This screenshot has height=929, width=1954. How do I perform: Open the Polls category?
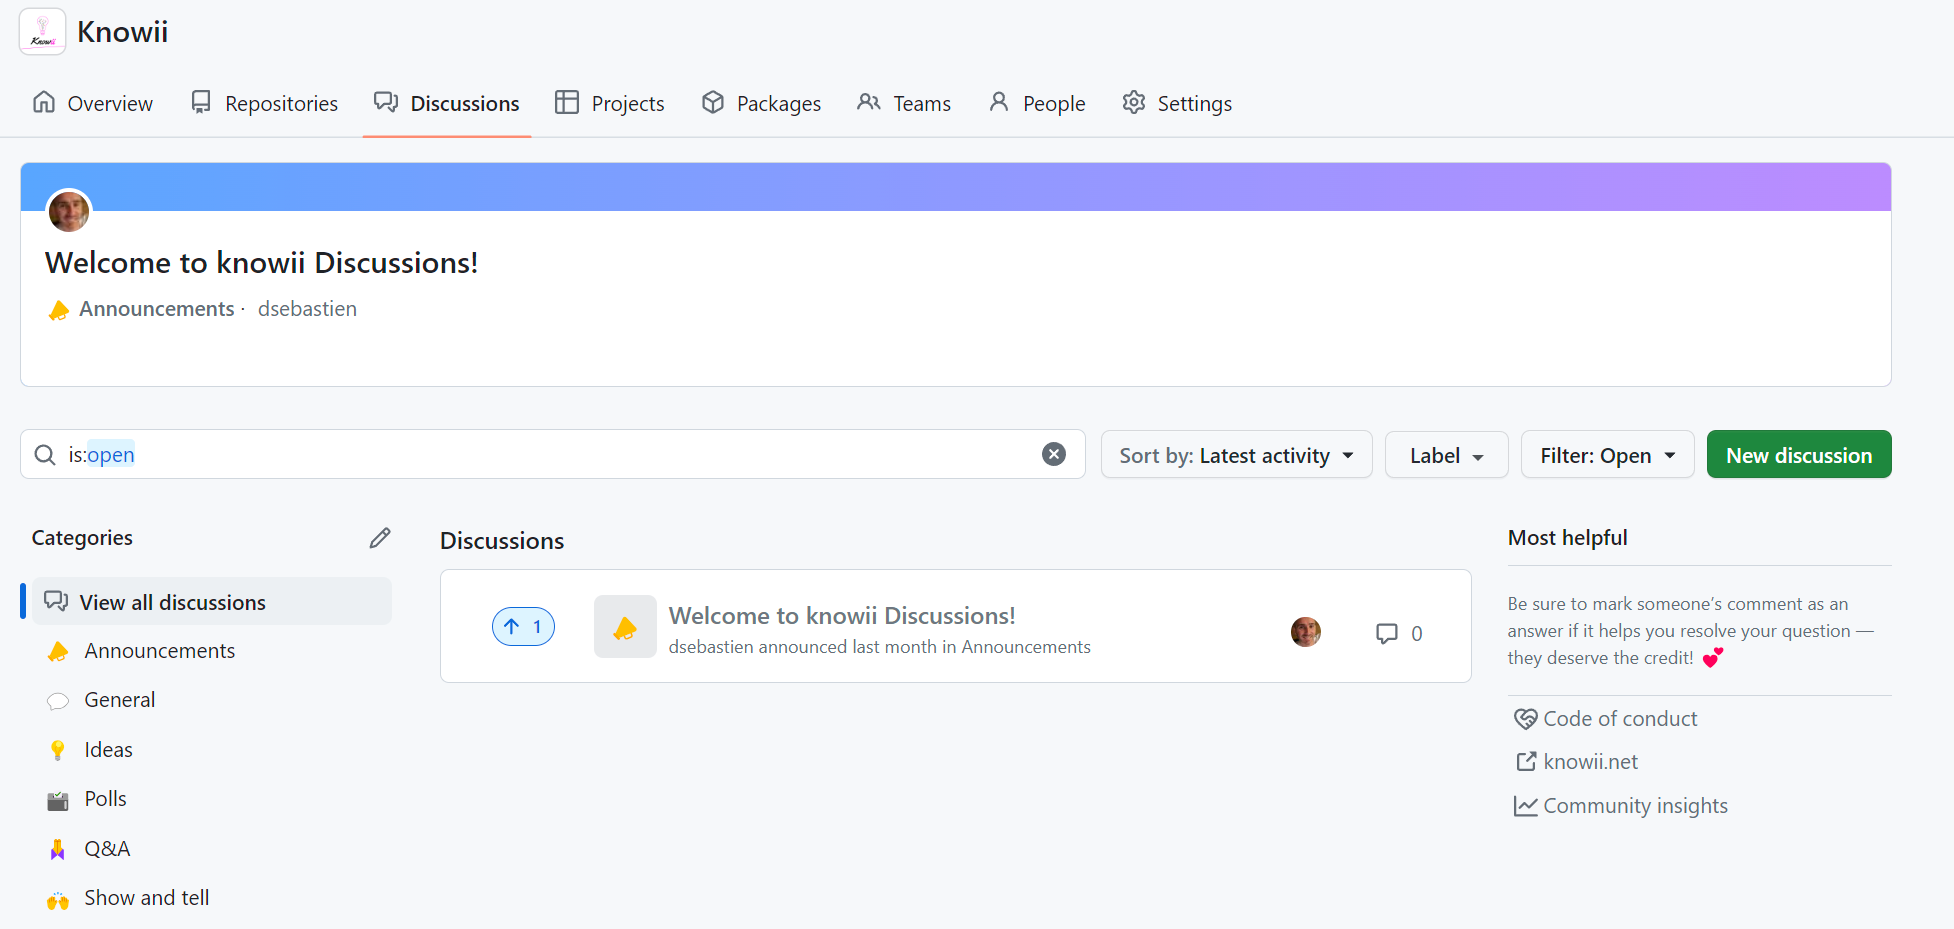click(x=106, y=799)
